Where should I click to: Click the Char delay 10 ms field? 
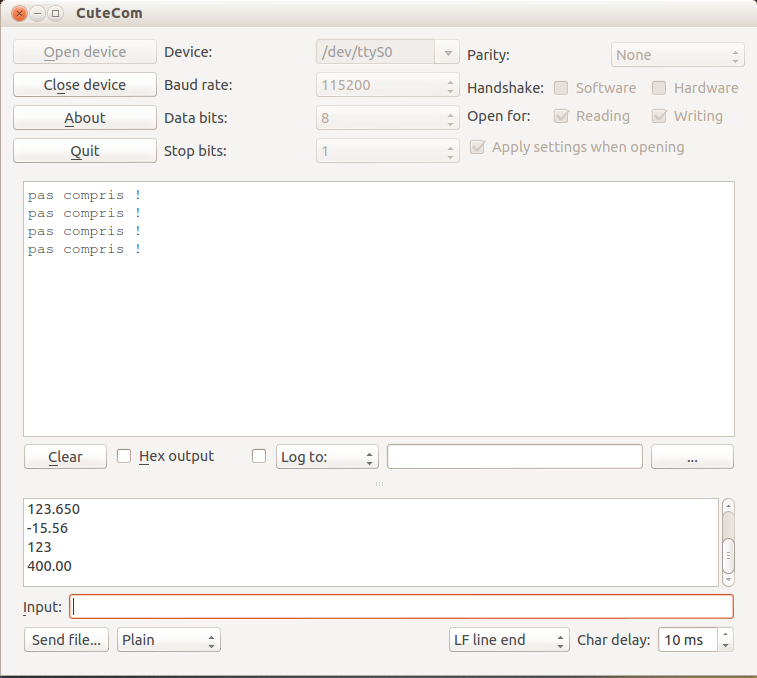tap(688, 640)
